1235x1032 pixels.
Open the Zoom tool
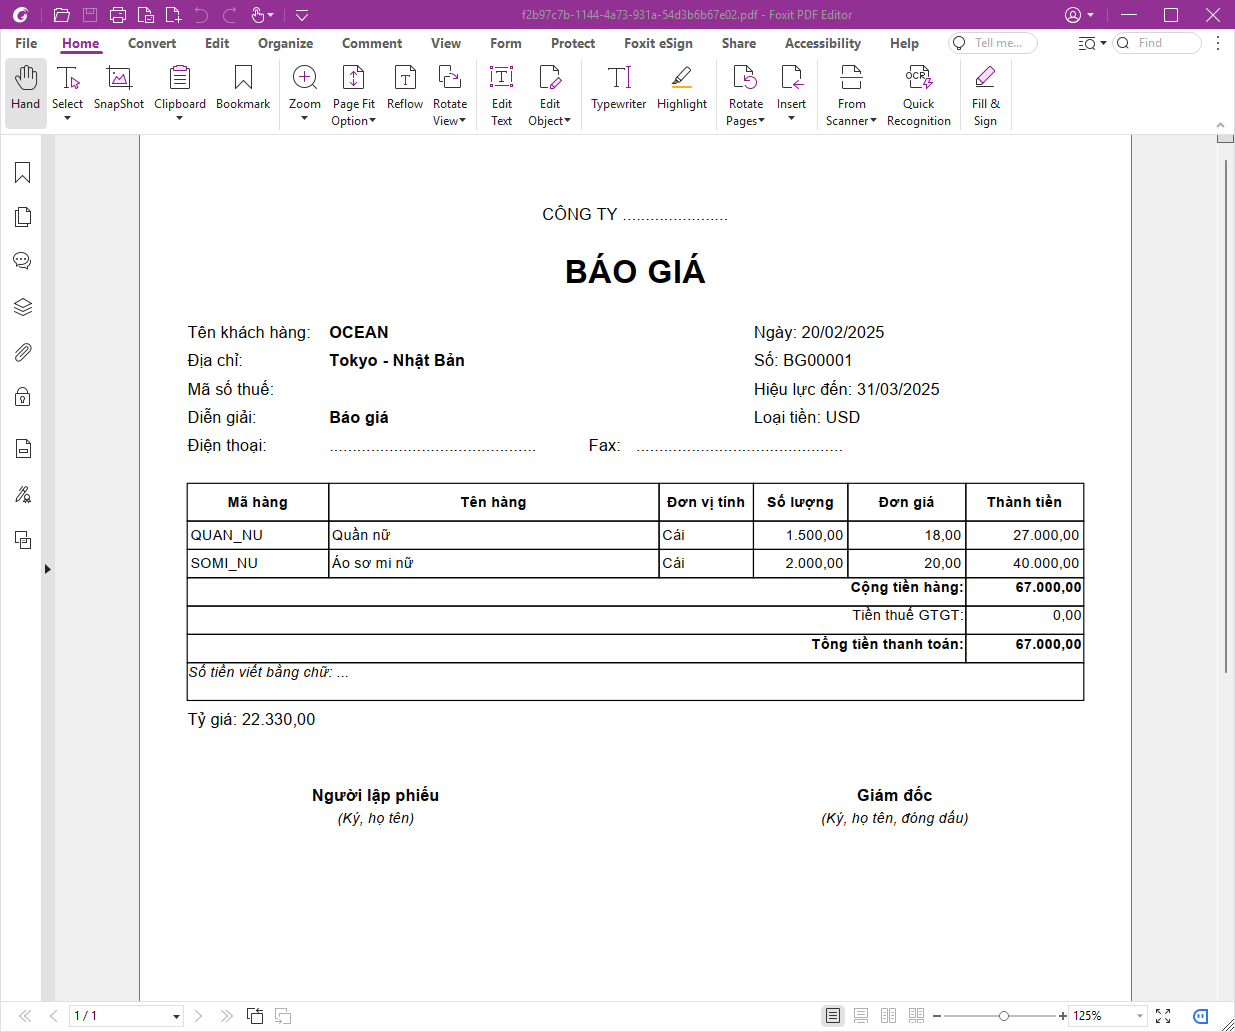pyautogui.click(x=305, y=87)
